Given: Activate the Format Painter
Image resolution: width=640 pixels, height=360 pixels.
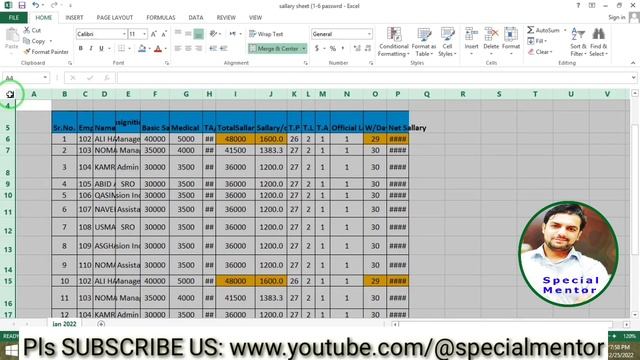Looking at the screenshot, I should click(x=46, y=52).
